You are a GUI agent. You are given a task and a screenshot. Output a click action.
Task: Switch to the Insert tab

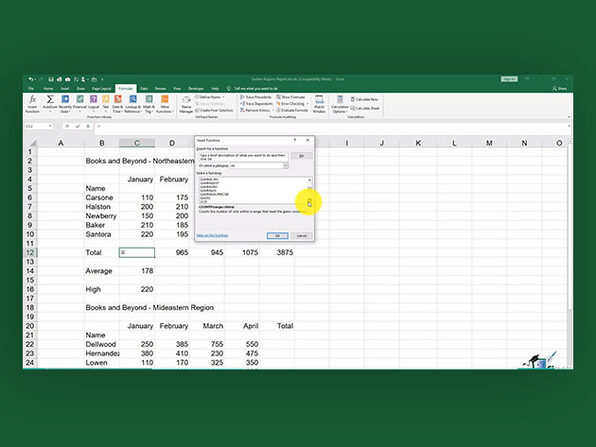click(65, 89)
